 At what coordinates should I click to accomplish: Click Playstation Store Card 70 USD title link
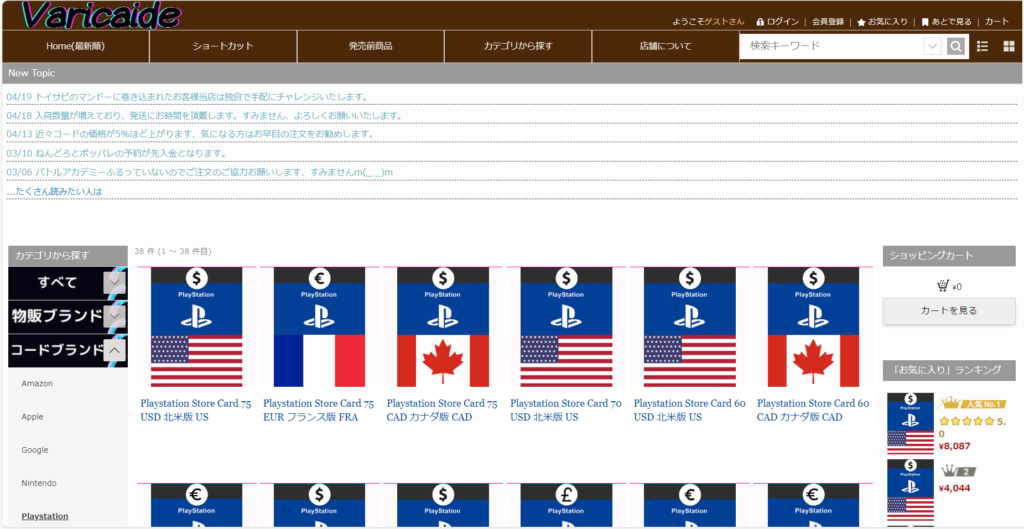coord(566,410)
